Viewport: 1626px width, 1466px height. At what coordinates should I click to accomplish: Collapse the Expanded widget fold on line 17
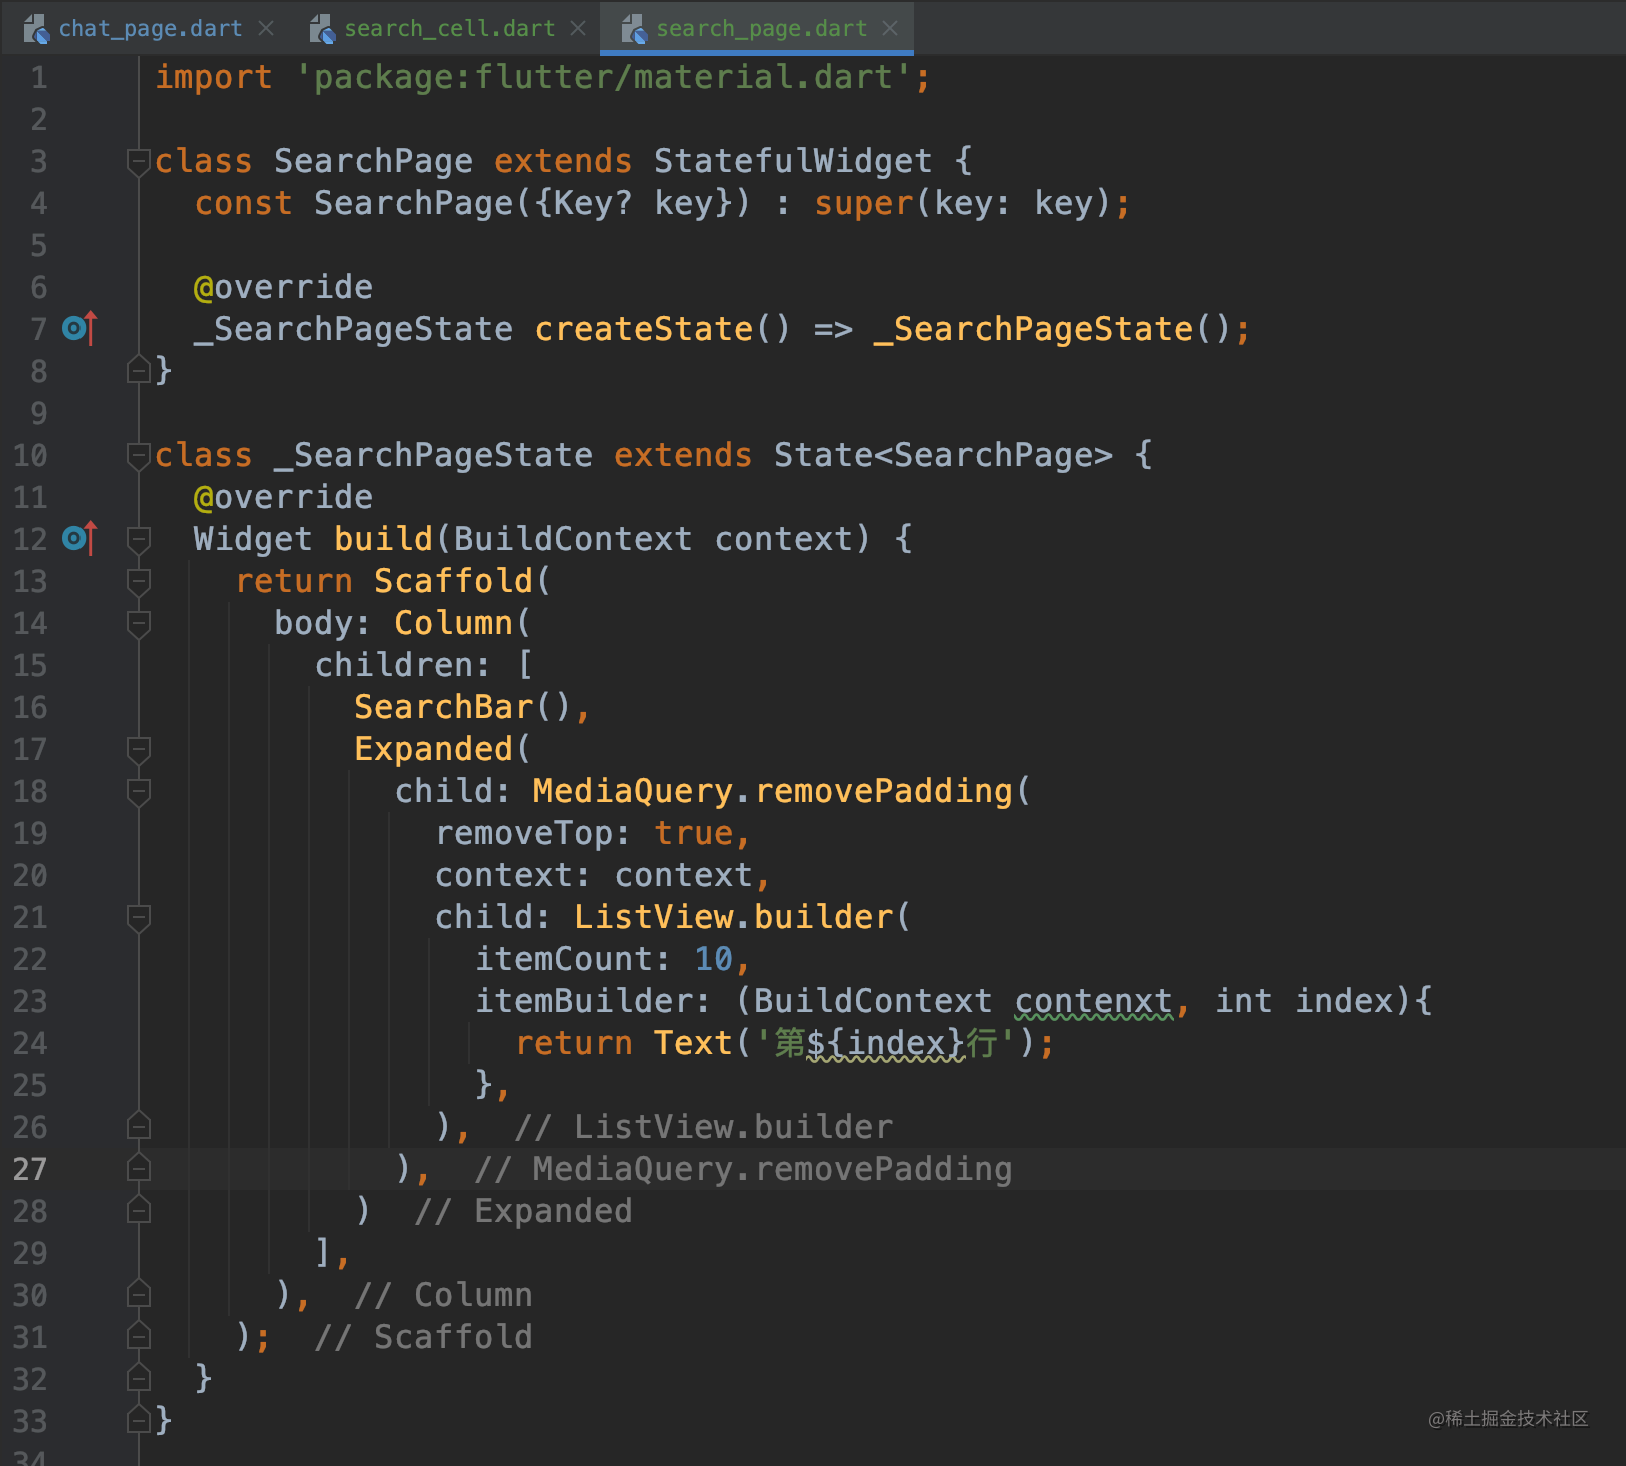click(138, 749)
